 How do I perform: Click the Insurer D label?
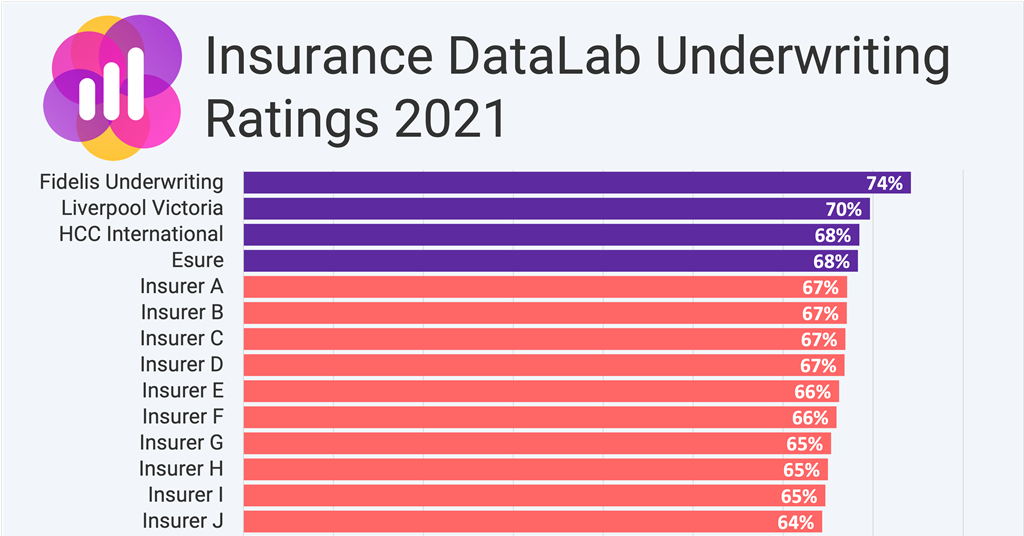pos(181,365)
